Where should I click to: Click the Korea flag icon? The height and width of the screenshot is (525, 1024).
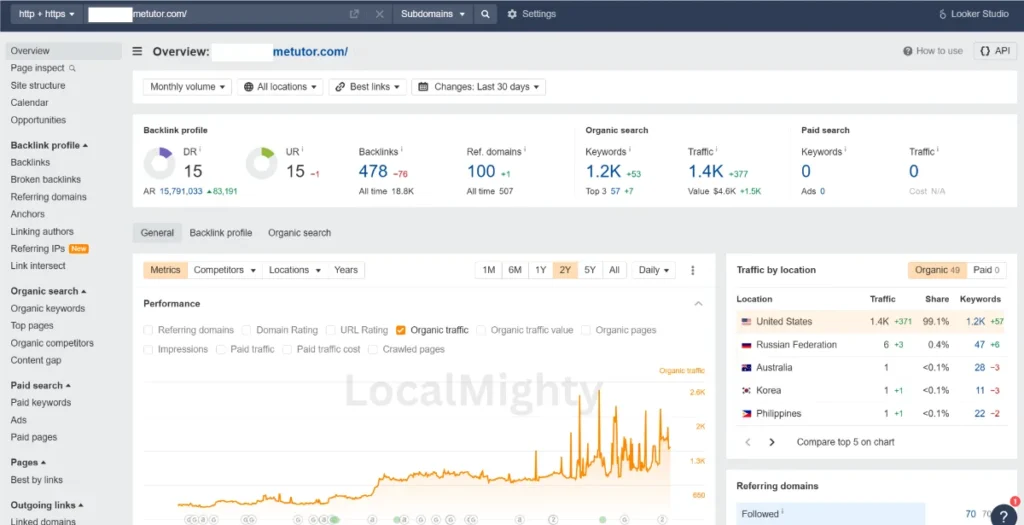(746, 390)
